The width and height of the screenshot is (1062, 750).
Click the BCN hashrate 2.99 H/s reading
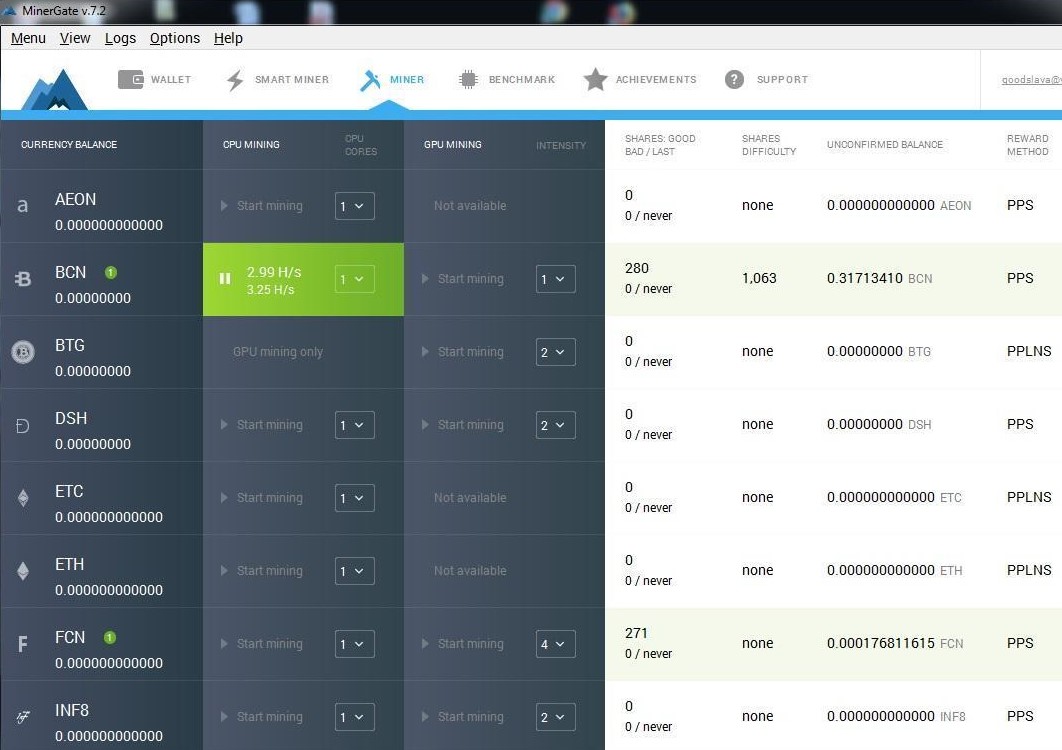click(x=274, y=272)
